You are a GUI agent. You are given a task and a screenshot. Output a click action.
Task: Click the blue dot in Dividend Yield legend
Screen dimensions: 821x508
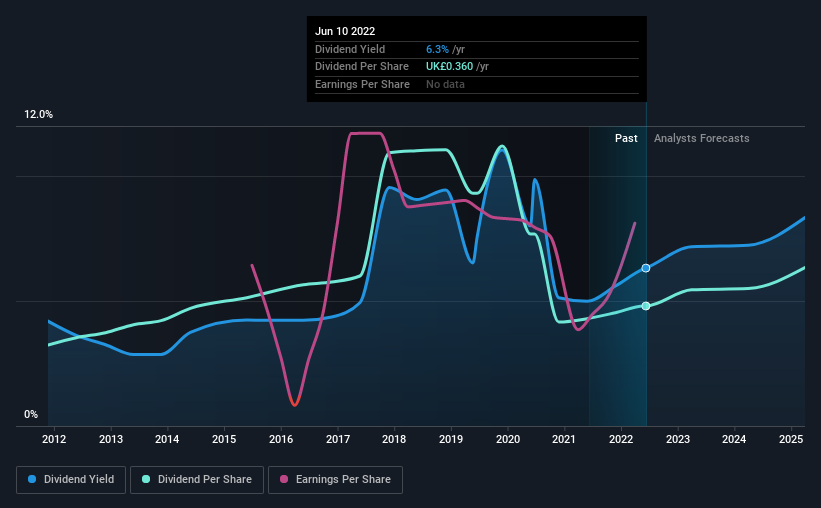(32, 479)
